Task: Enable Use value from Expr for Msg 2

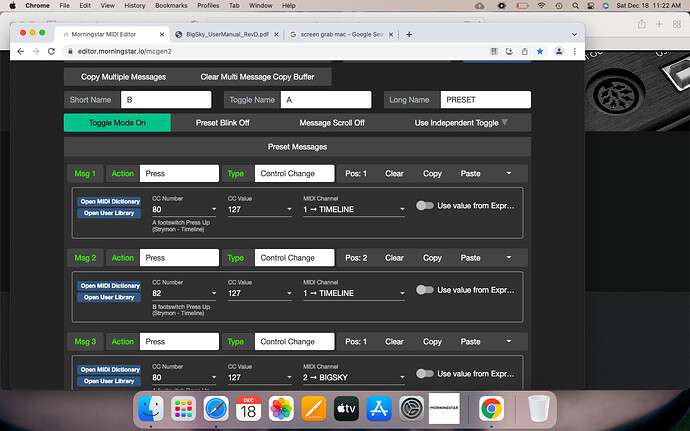Action: [425, 290]
